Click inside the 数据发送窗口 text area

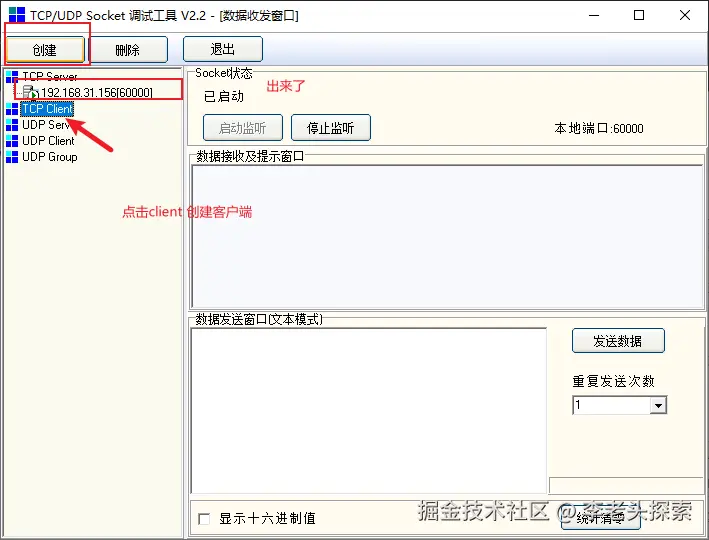tap(369, 411)
